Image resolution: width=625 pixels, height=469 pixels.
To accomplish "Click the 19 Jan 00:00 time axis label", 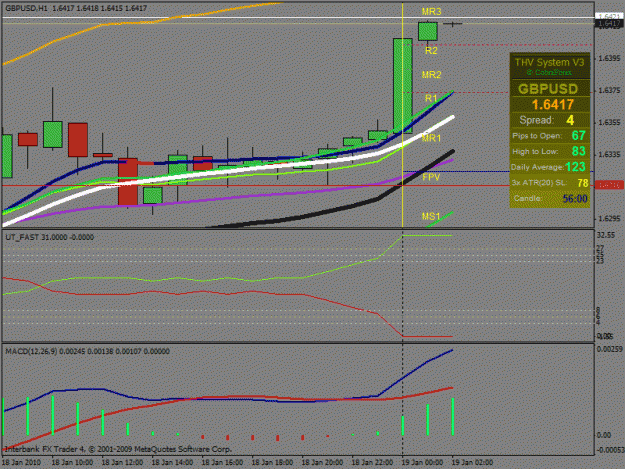I will point(422,463).
